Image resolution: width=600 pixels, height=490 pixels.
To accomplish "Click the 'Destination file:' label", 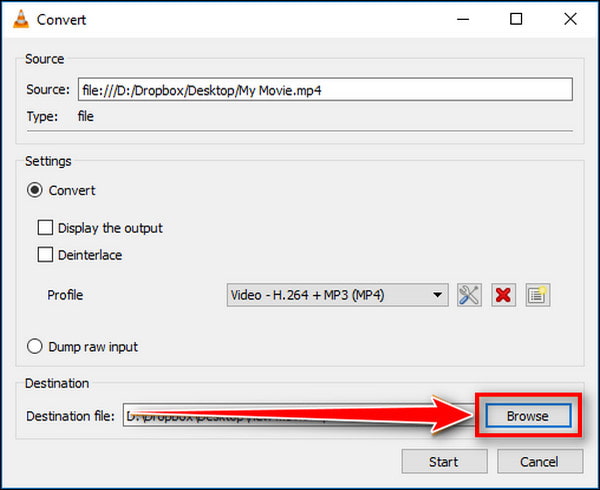I will pyautogui.click(x=70, y=416).
